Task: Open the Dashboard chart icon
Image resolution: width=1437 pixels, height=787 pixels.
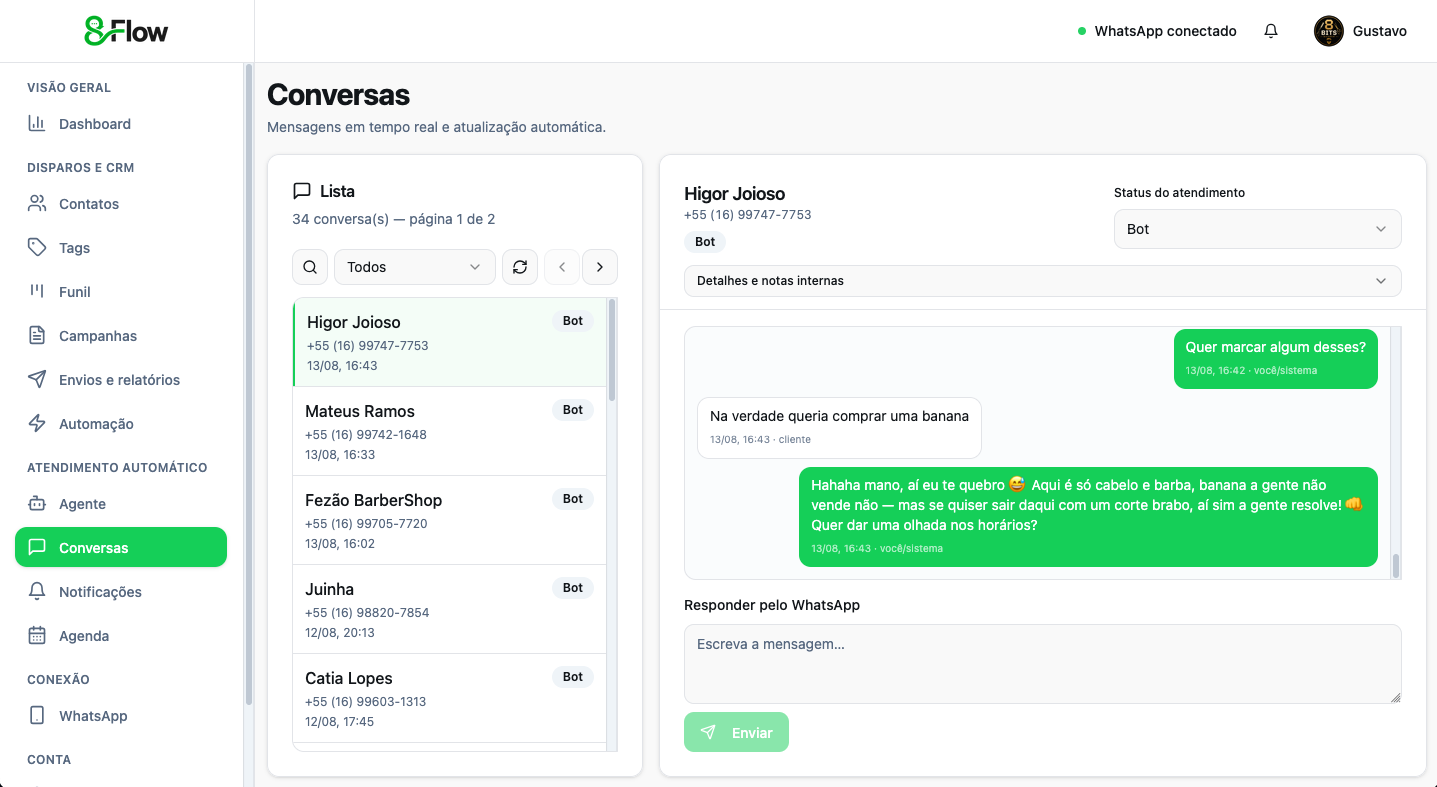Action: click(37, 124)
